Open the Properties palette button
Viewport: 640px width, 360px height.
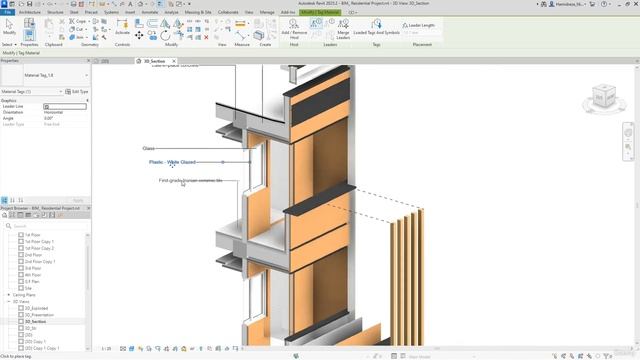29,35
